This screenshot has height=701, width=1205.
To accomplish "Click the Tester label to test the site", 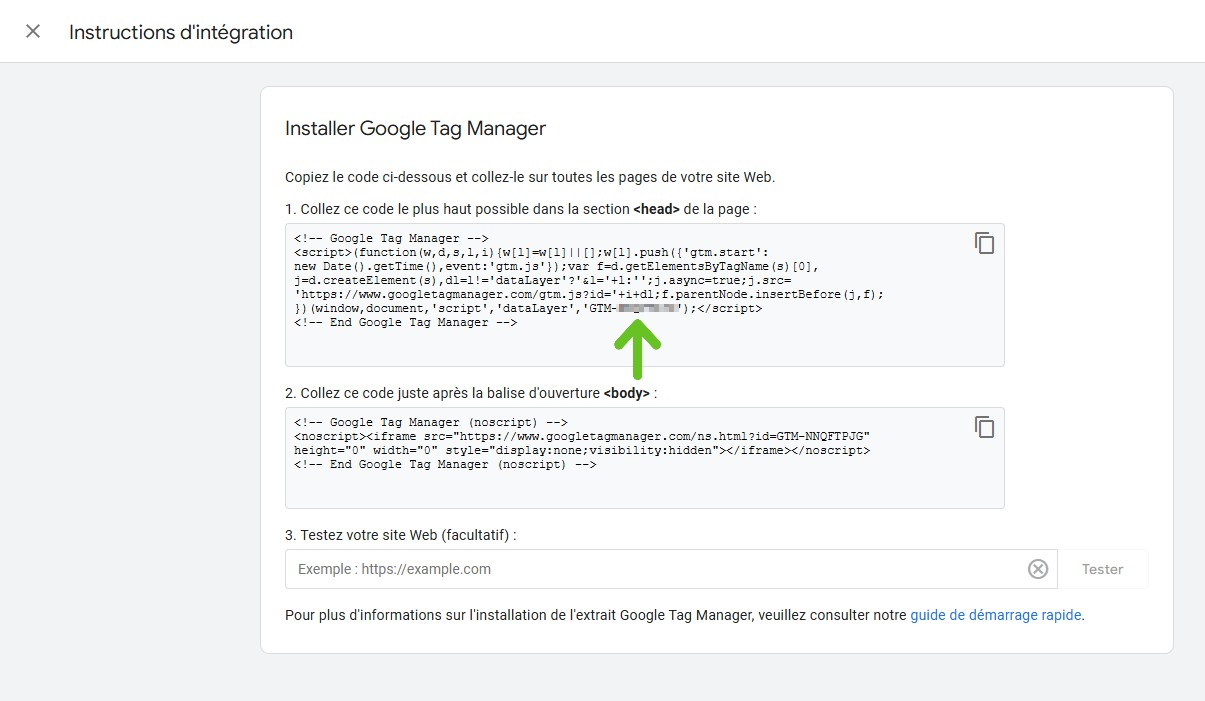I will coord(1103,568).
